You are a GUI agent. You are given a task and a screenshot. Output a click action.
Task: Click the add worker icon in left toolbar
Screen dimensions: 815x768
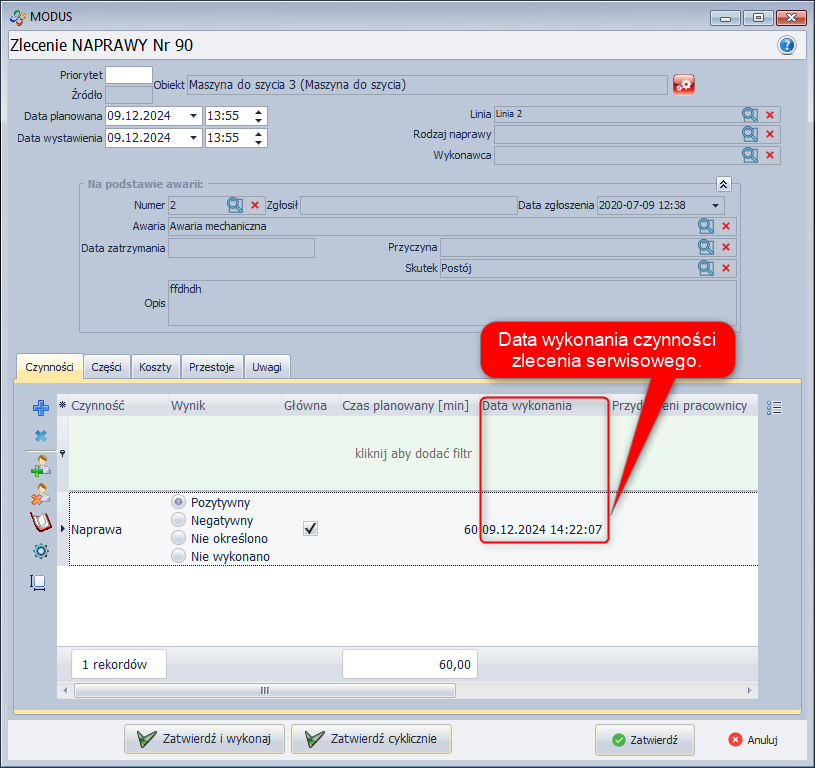[x=40, y=465]
